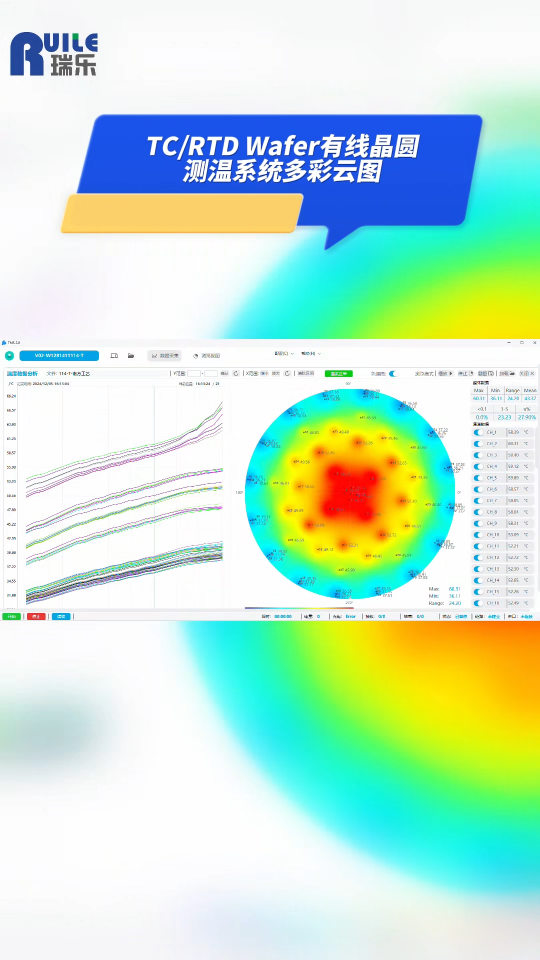This screenshot has height=960, width=540.
Task: Toggle channel CH_16 switch
Action: [x=478, y=603]
